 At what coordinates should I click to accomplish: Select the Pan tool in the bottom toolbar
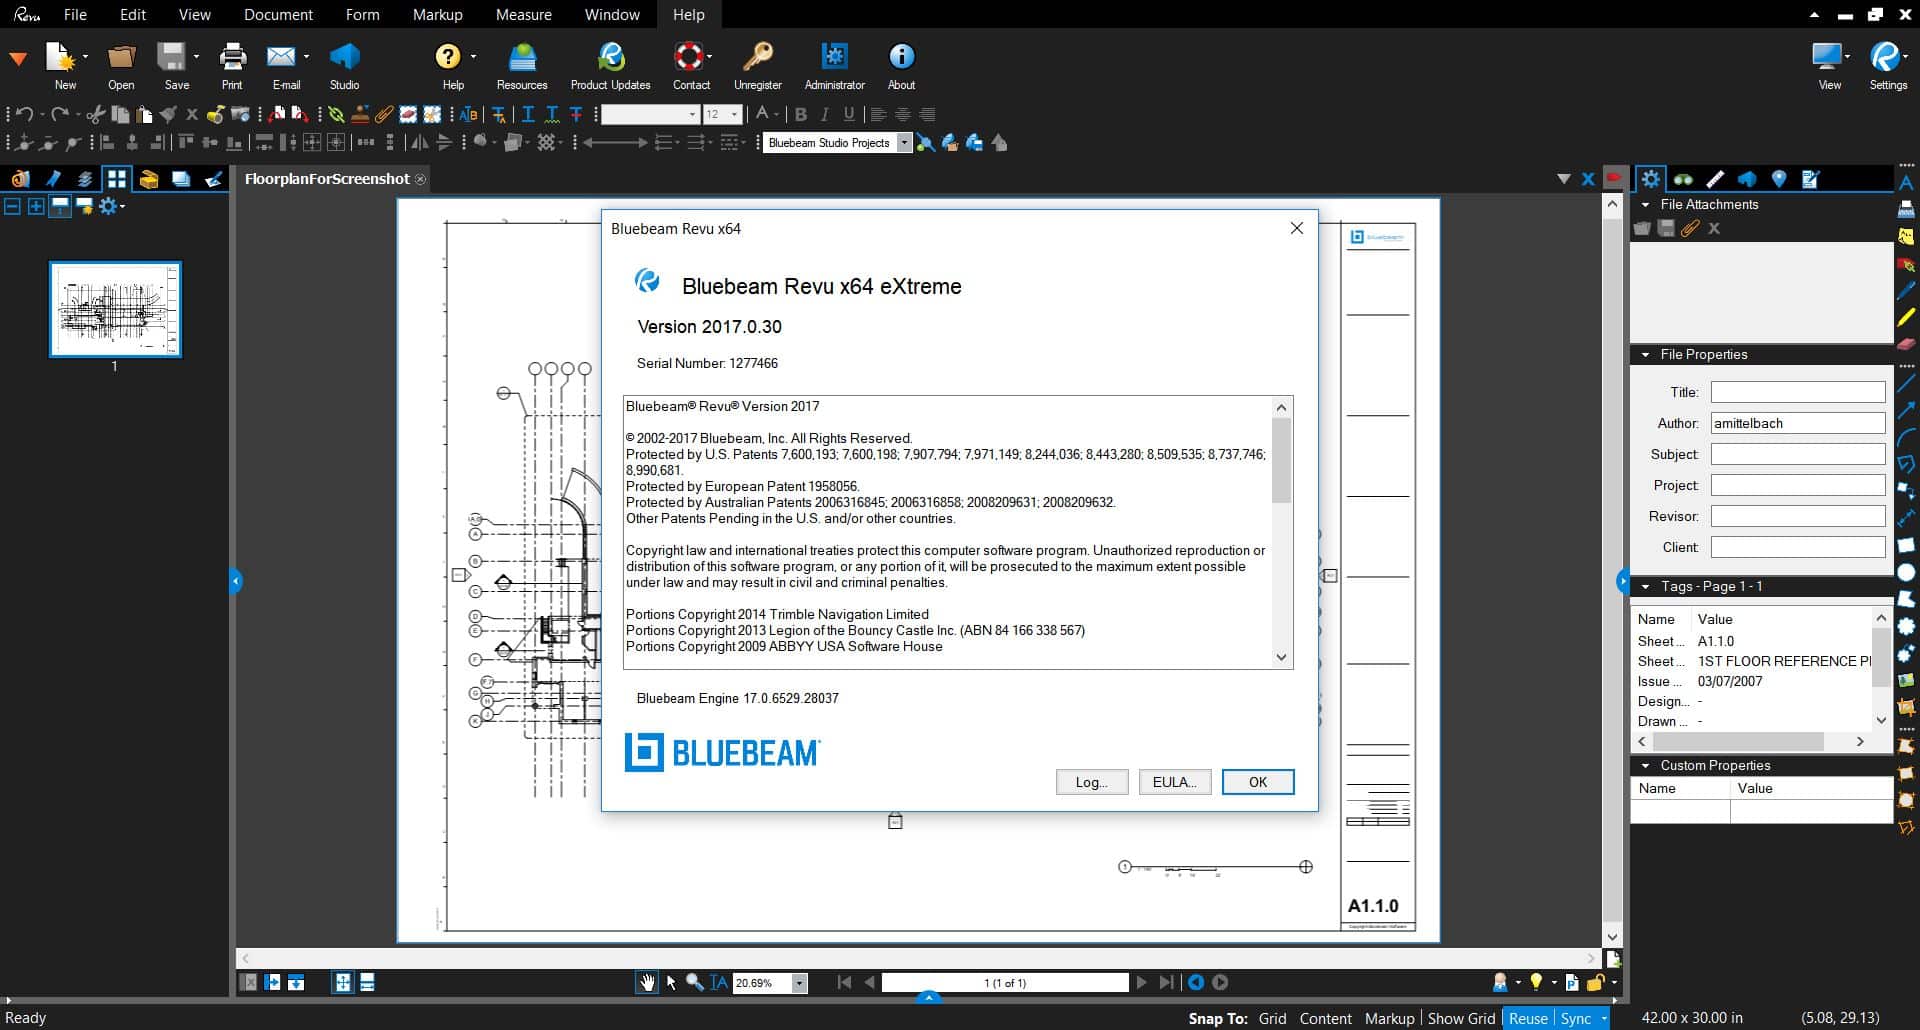(x=647, y=983)
